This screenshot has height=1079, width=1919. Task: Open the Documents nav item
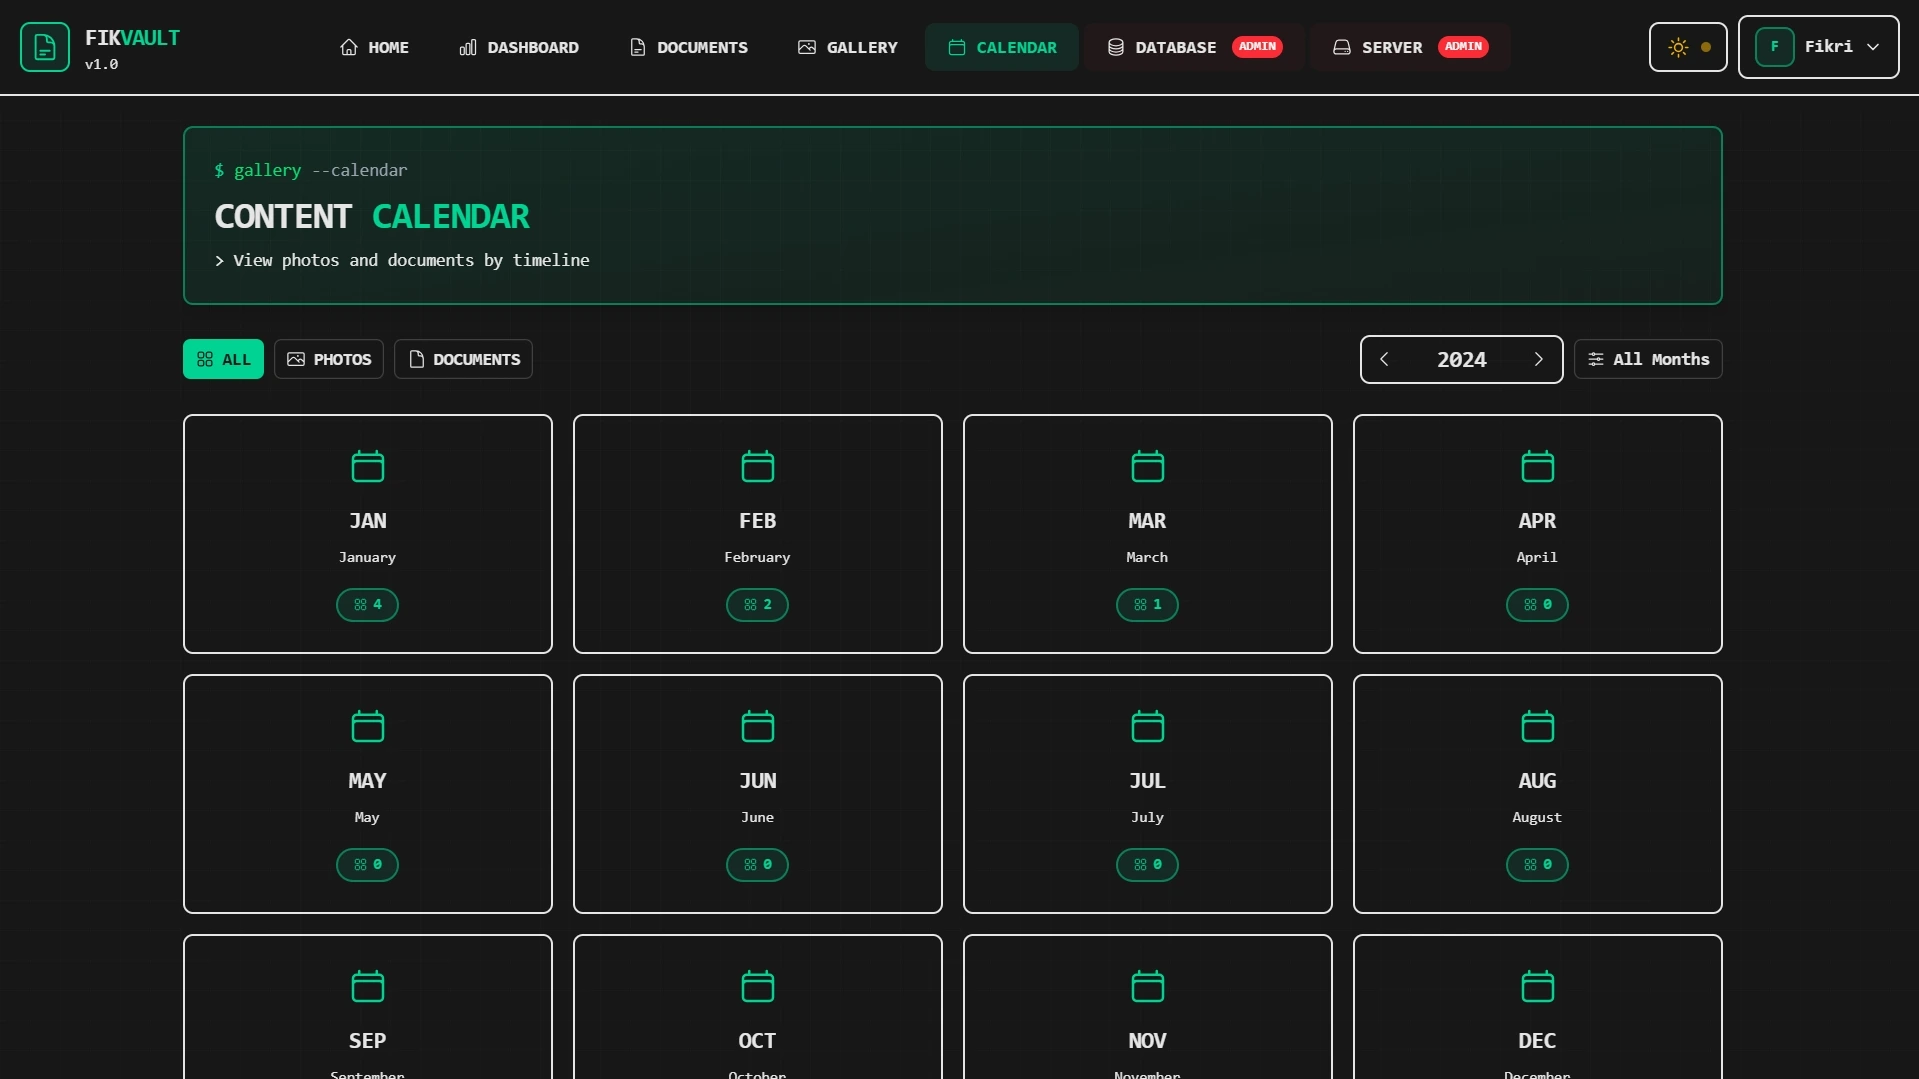pyautogui.click(x=688, y=47)
